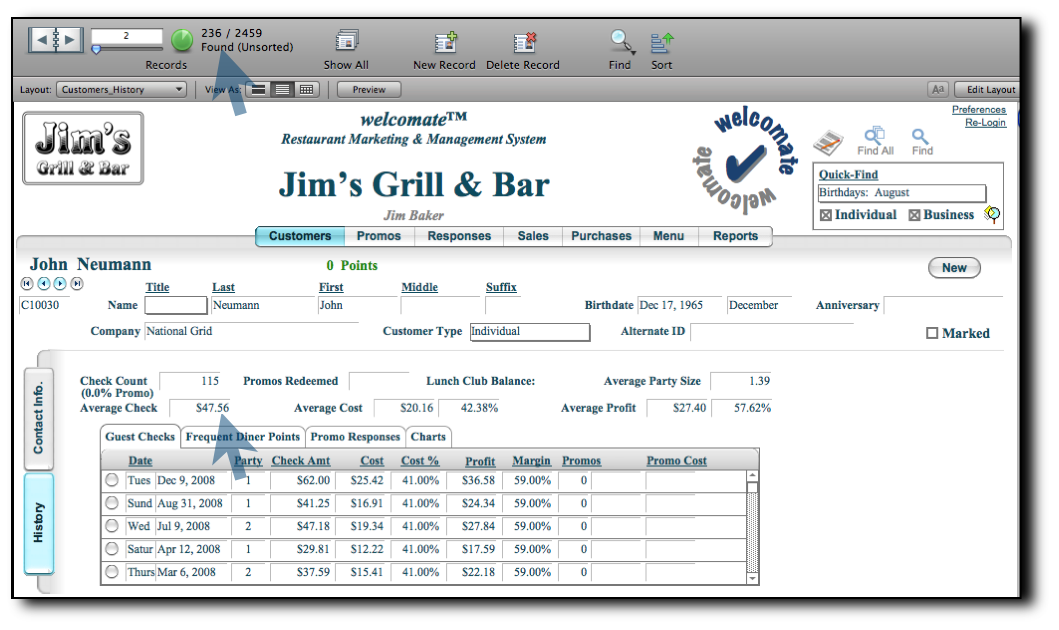The height and width of the screenshot is (630, 1059).
Task: Open the Responses tab
Action: (x=459, y=236)
